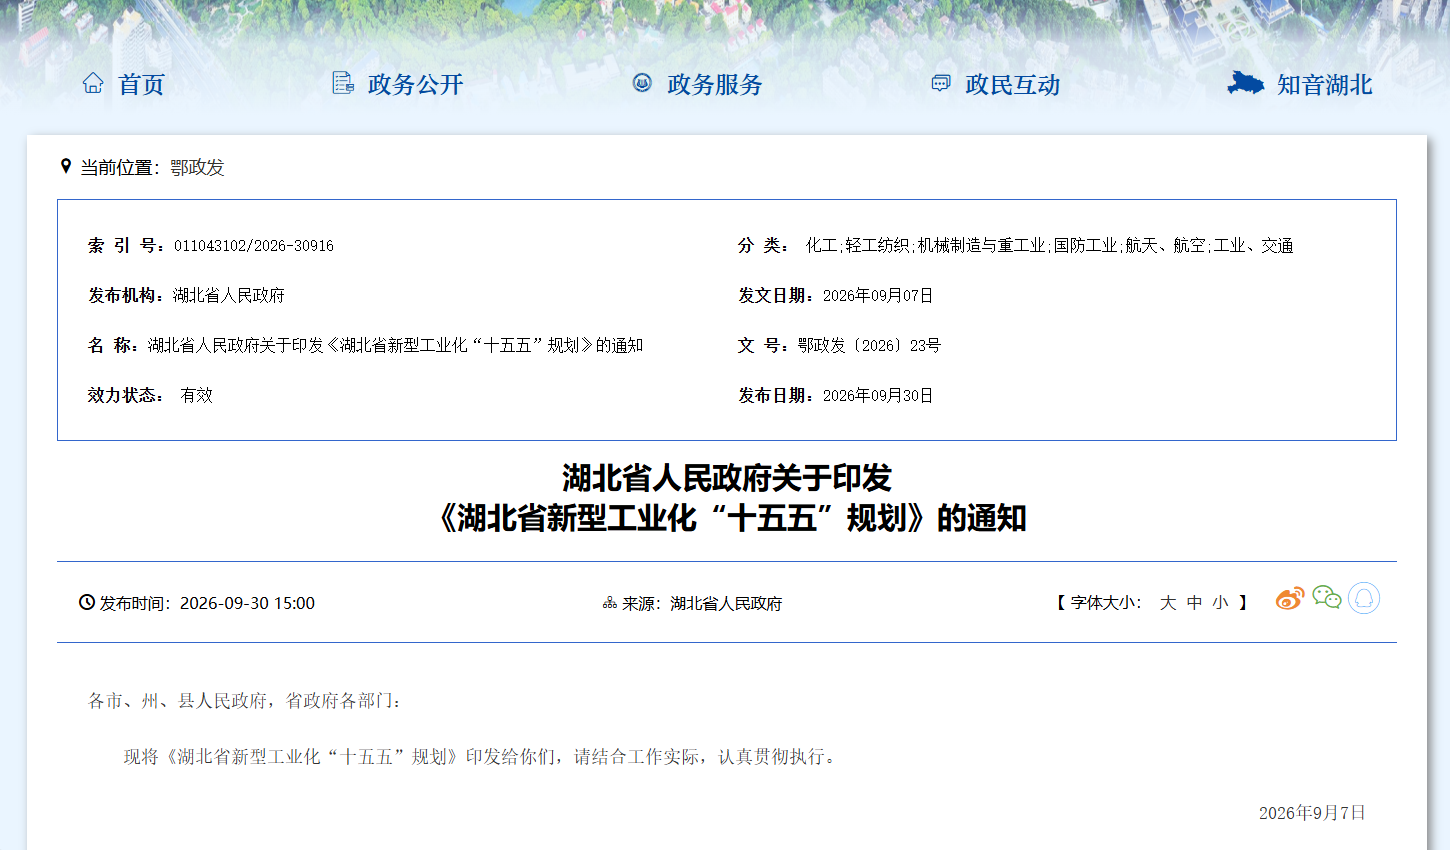Click the home icon beside 首页

tap(93, 83)
